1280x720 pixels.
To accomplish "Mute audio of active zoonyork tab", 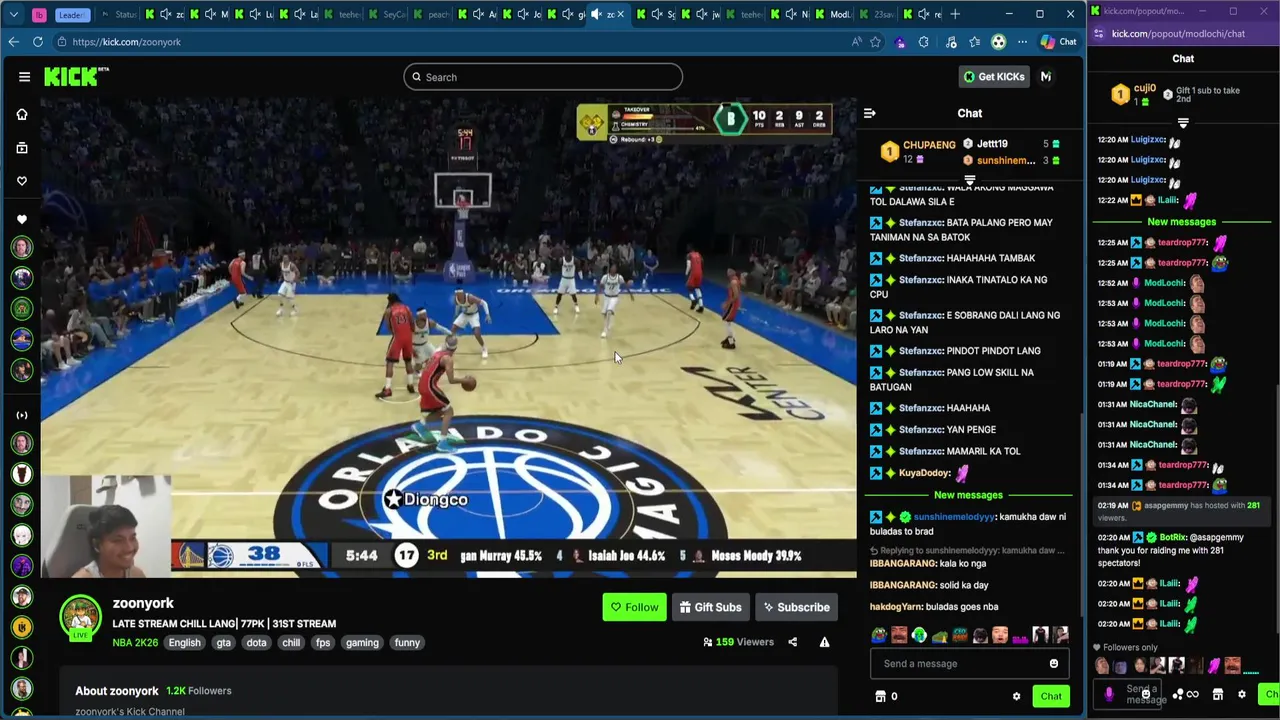I will pyautogui.click(x=597, y=14).
